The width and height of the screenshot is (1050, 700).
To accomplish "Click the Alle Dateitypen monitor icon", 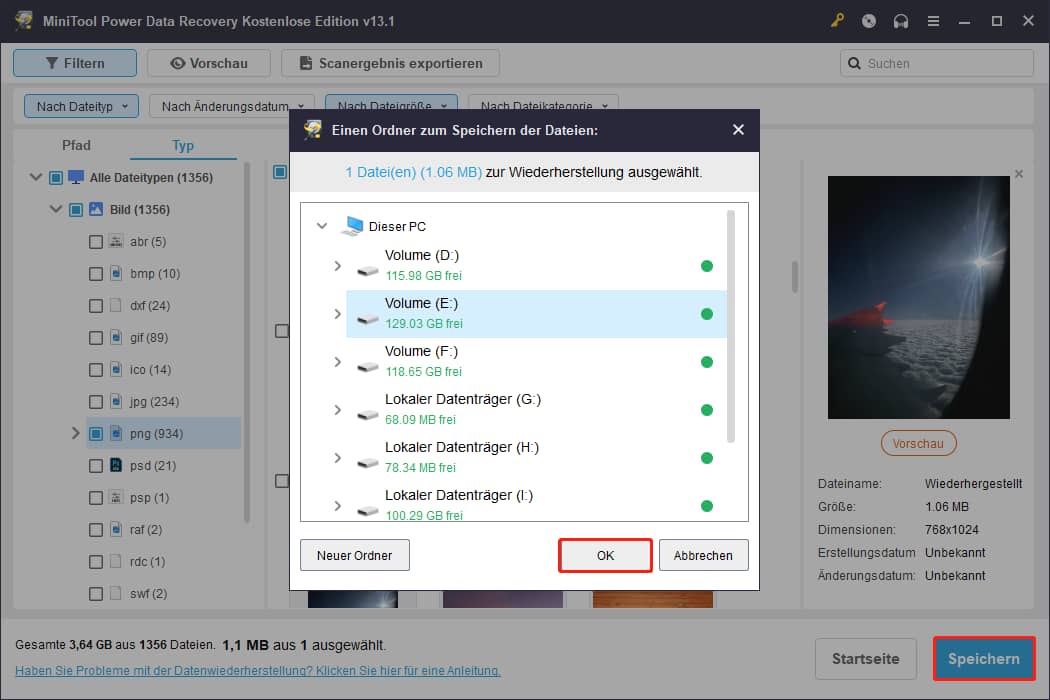I will [76, 177].
